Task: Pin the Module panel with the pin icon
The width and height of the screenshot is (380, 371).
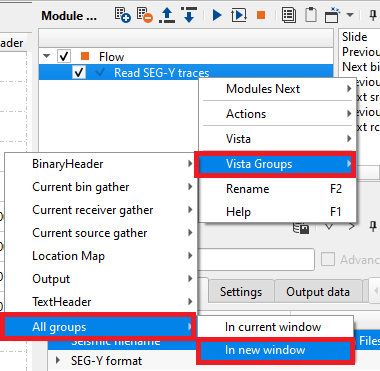Action: (373, 15)
